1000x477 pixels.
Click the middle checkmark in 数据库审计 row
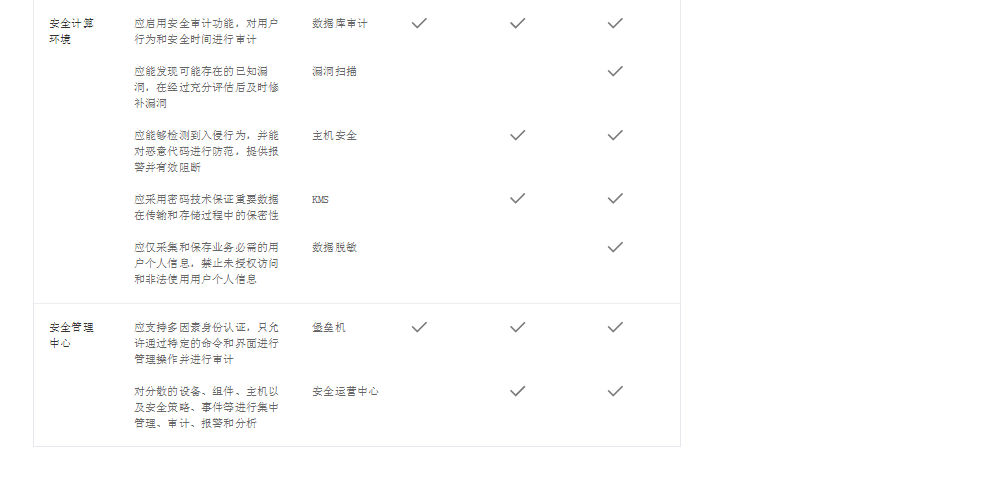pyautogui.click(x=518, y=24)
